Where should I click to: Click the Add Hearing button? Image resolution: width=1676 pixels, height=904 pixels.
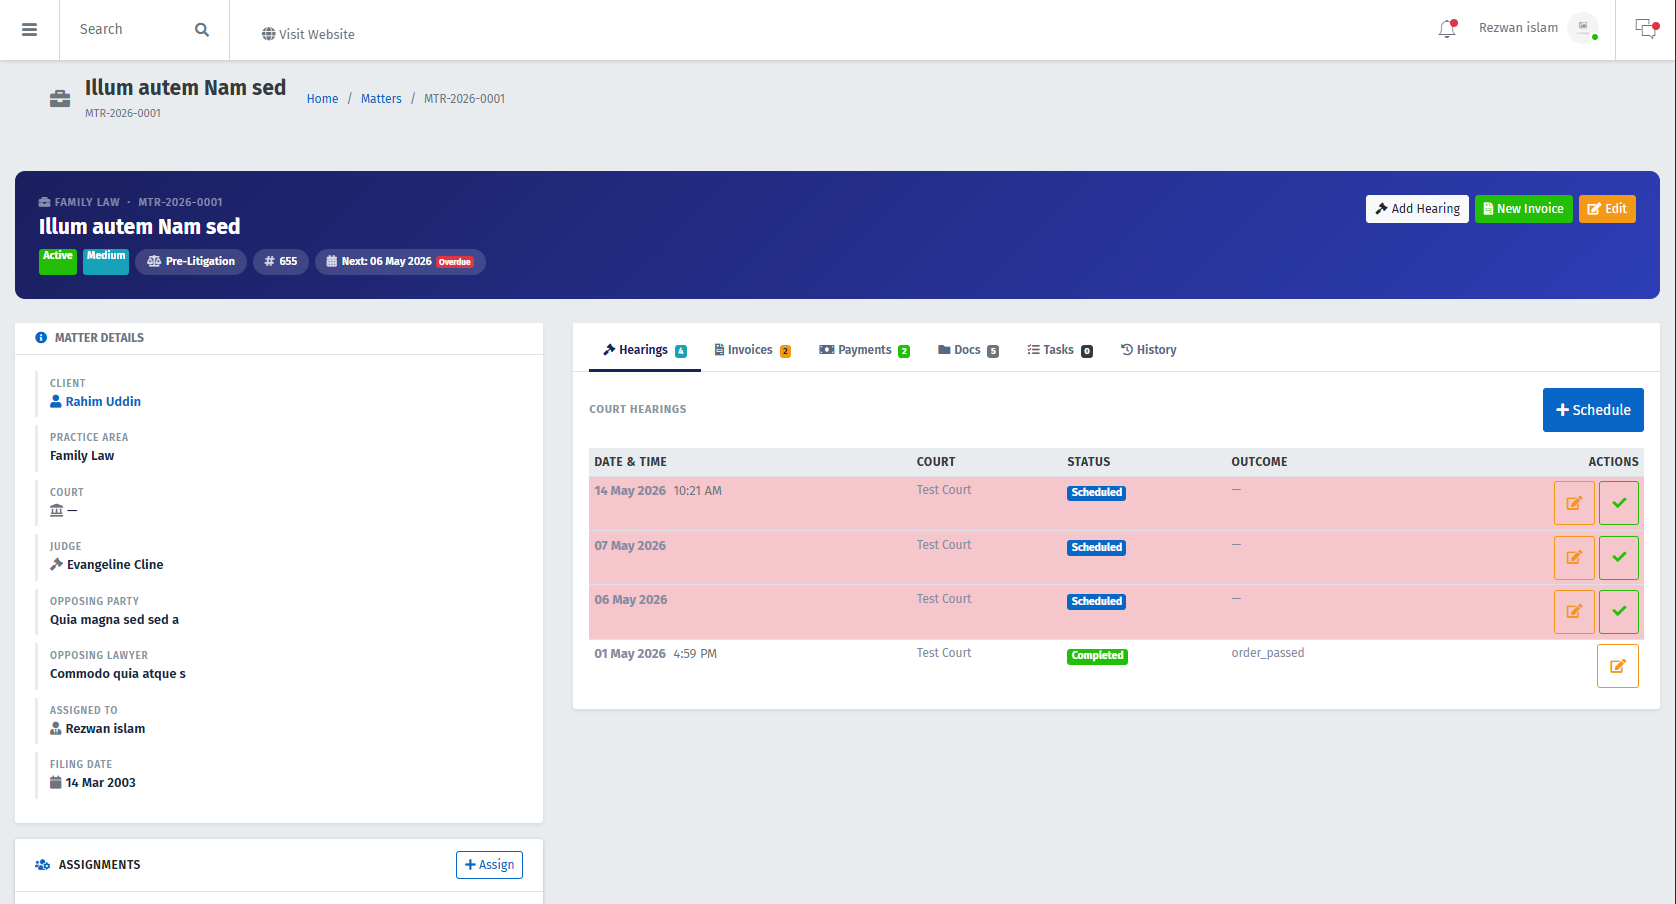click(1417, 209)
